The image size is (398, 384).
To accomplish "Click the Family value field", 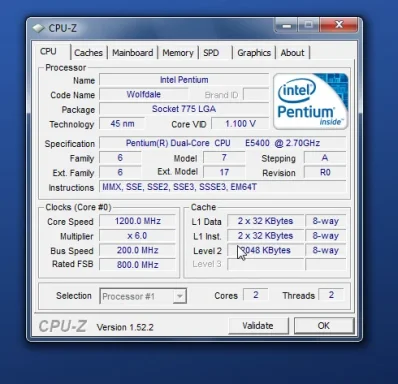I will [x=120, y=158].
